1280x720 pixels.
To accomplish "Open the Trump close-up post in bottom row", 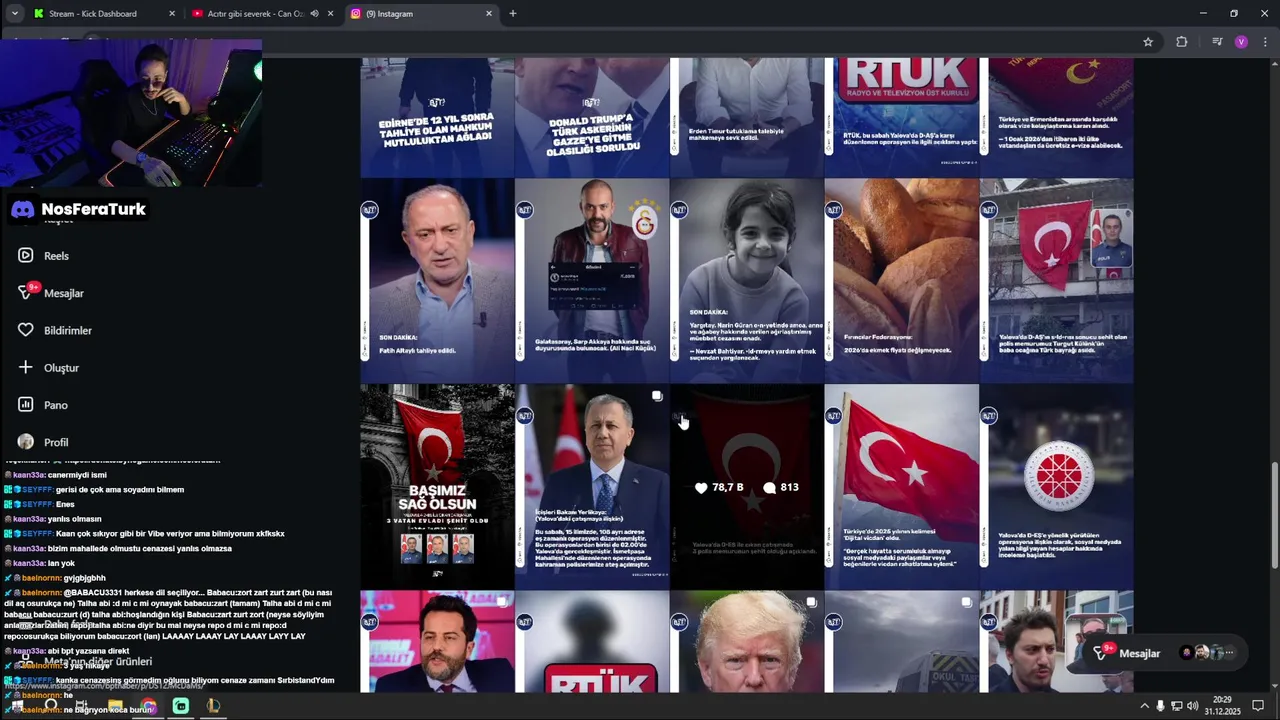I will 747,641.
